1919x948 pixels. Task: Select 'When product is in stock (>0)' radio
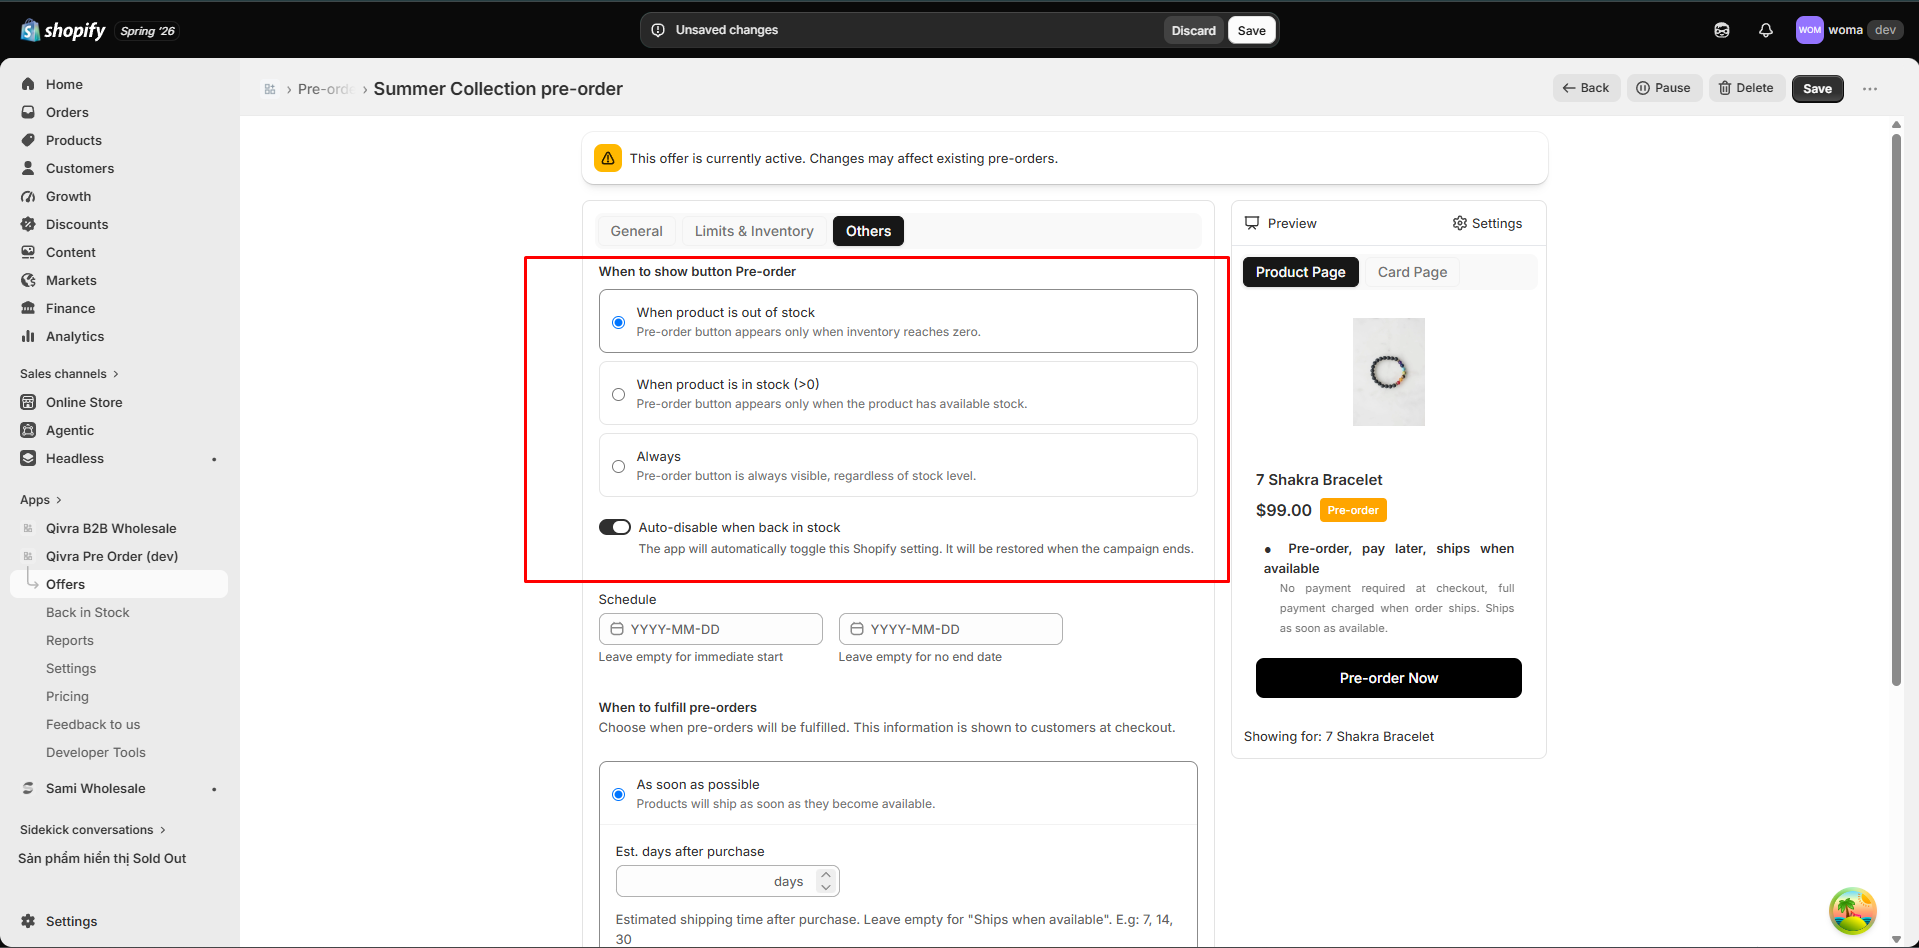click(x=618, y=394)
